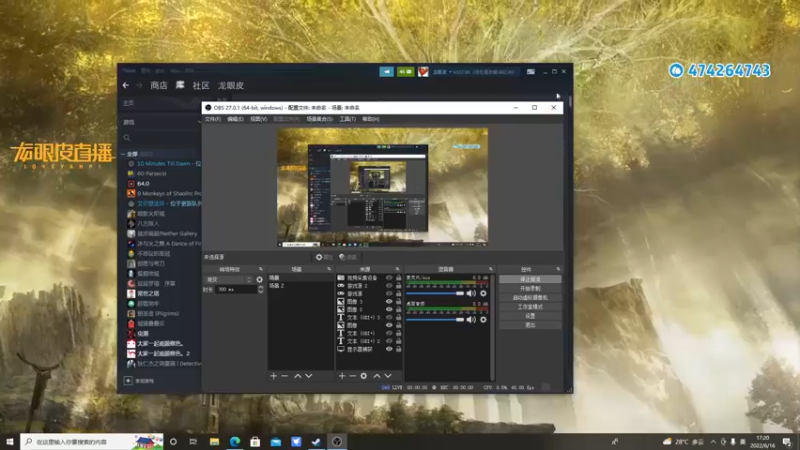Open the scene transition type dropdown
This screenshot has height=450, width=800.
(x=229, y=280)
